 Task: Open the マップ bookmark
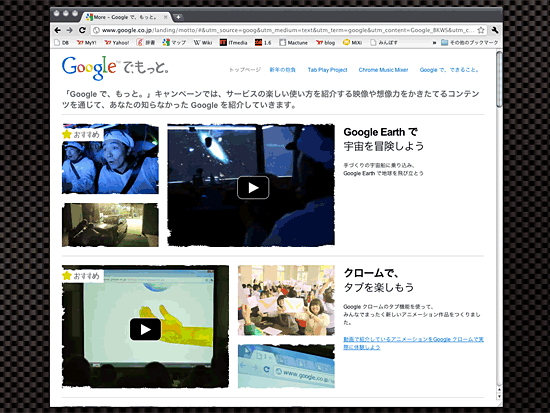(x=174, y=42)
